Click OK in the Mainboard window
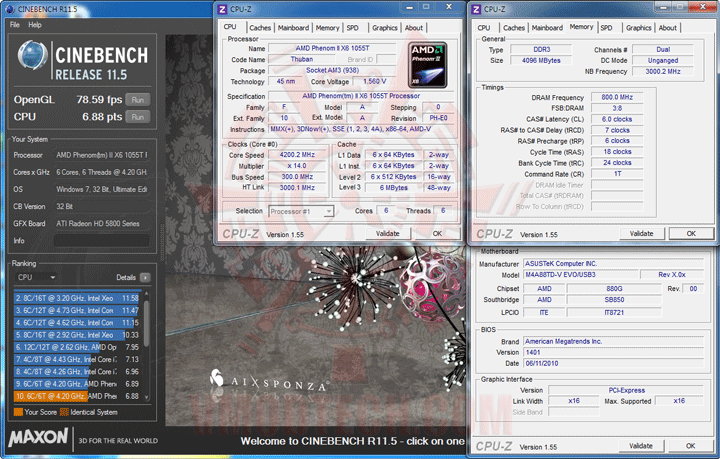The height and width of the screenshot is (459, 720). tap(690, 446)
